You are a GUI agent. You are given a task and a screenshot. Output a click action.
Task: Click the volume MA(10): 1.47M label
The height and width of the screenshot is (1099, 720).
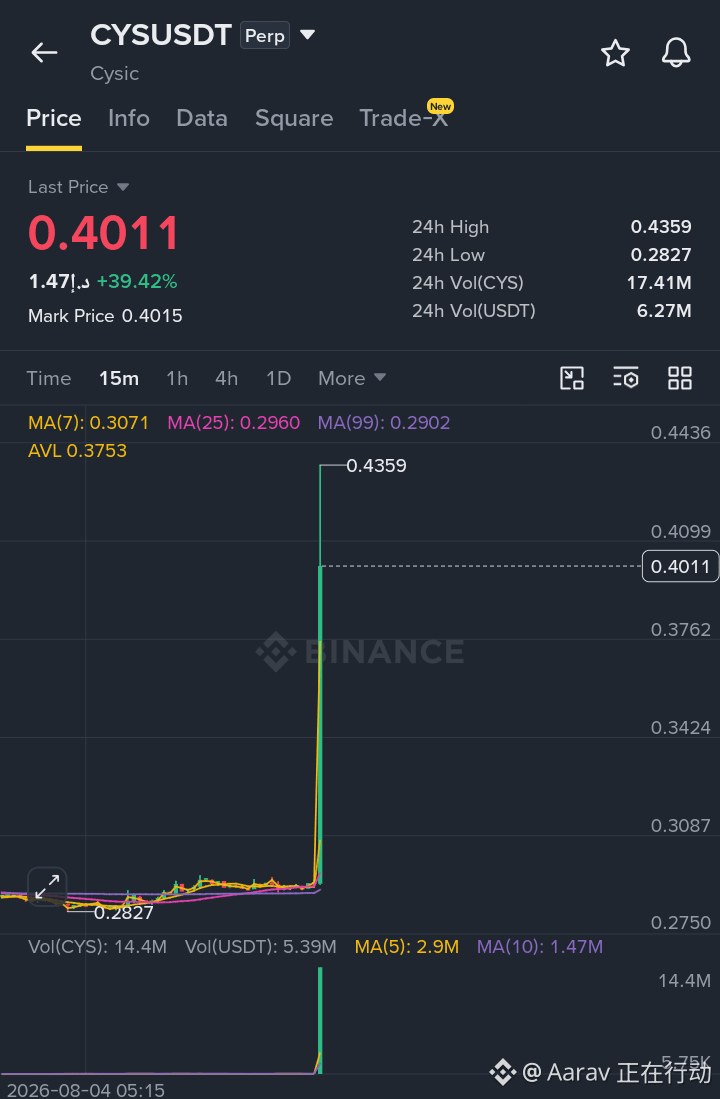tap(540, 947)
